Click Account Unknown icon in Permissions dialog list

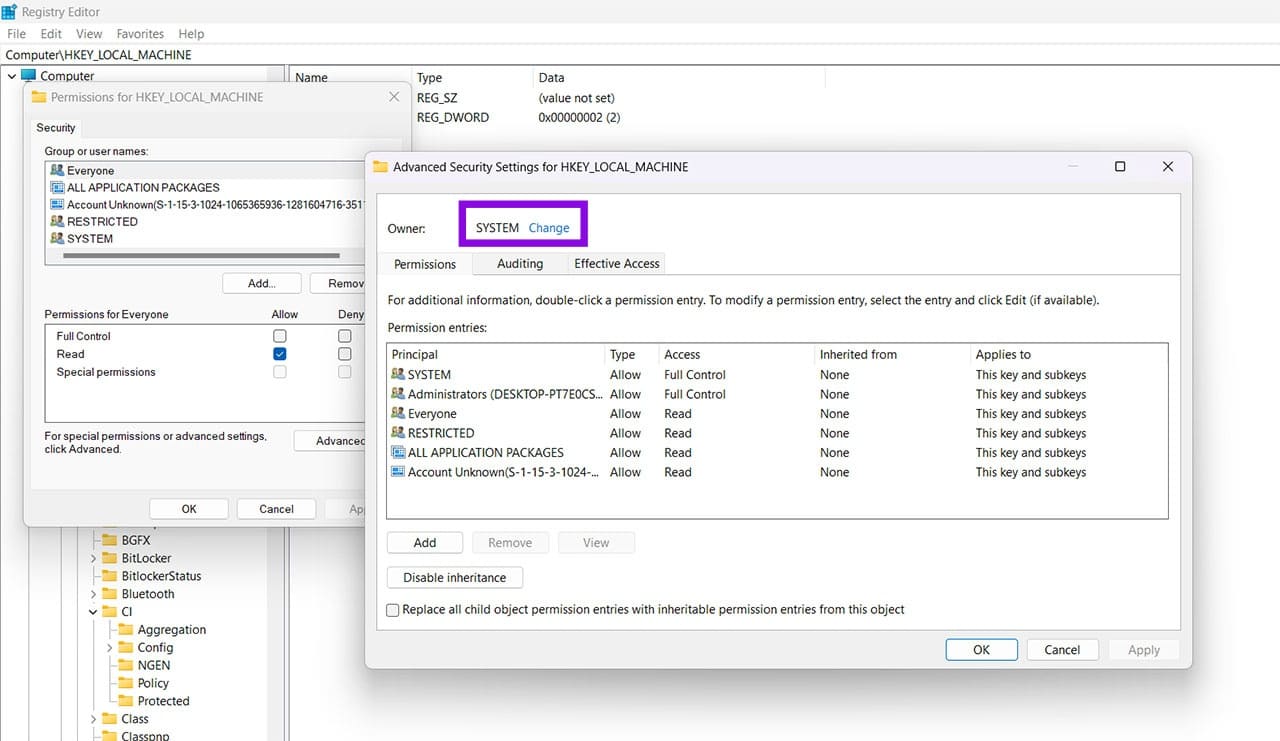click(x=57, y=204)
